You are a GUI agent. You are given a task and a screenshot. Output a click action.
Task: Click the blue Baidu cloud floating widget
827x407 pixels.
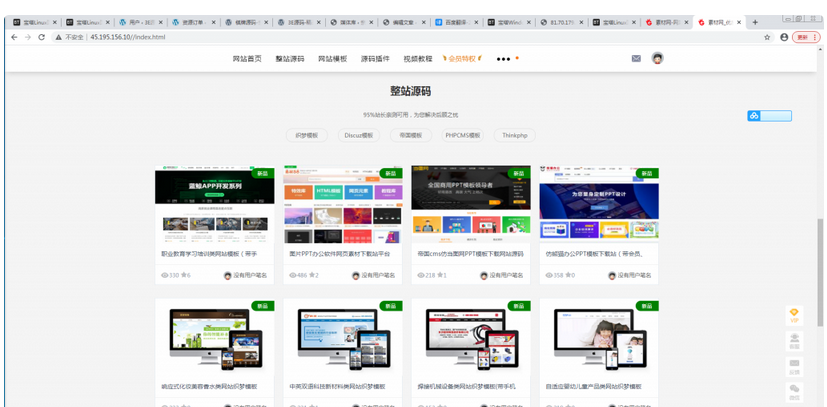[x=770, y=115]
